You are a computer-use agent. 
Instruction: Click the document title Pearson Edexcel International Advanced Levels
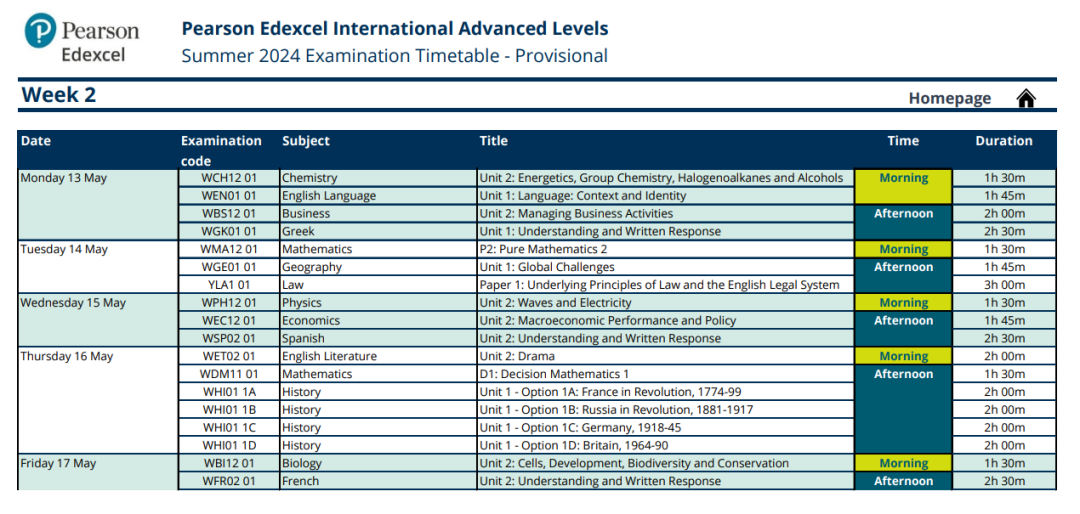coord(395,29)
